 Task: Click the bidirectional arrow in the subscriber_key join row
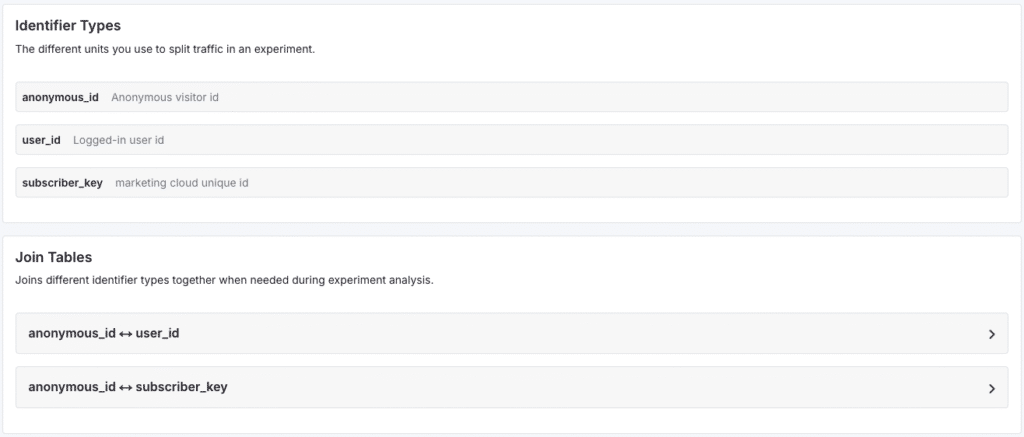click(126, 388)
